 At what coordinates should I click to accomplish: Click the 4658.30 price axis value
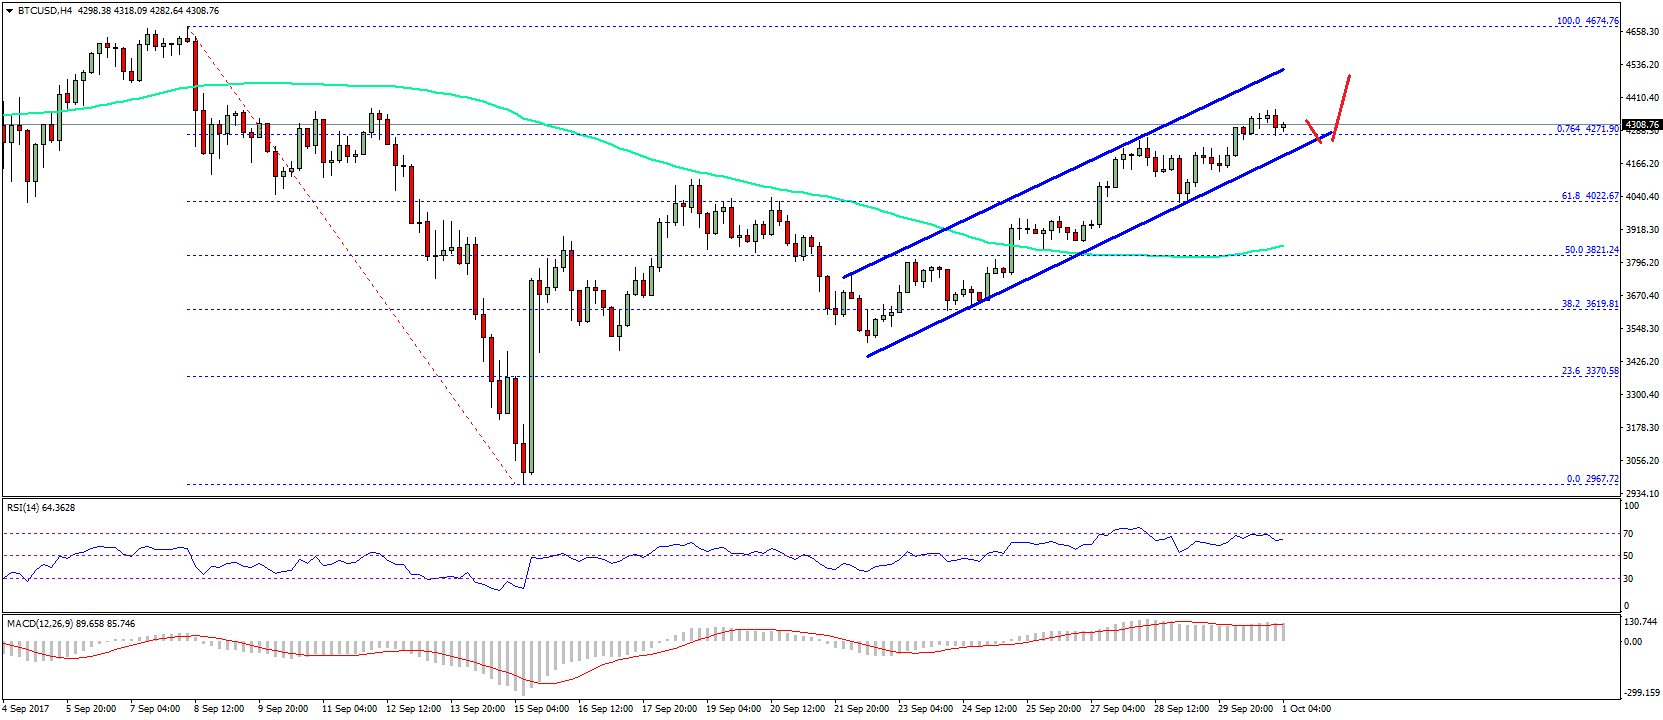pyautogui.click(x=1642, y=32)
